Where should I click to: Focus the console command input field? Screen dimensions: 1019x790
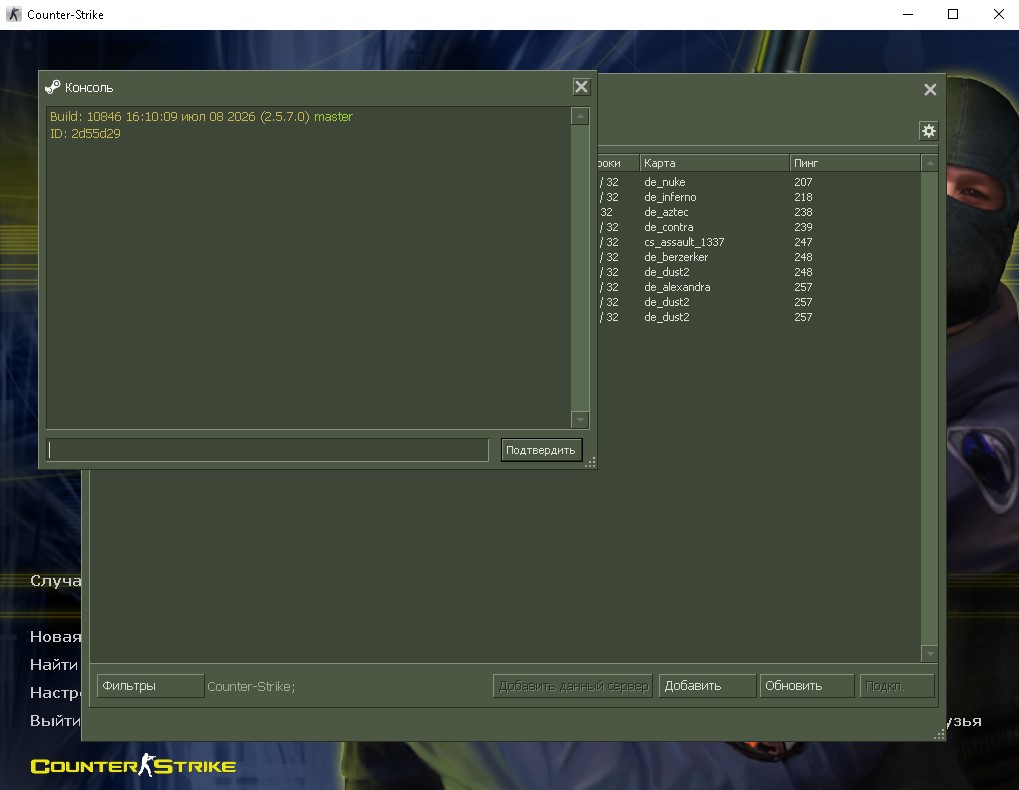(x=268, y=450)
